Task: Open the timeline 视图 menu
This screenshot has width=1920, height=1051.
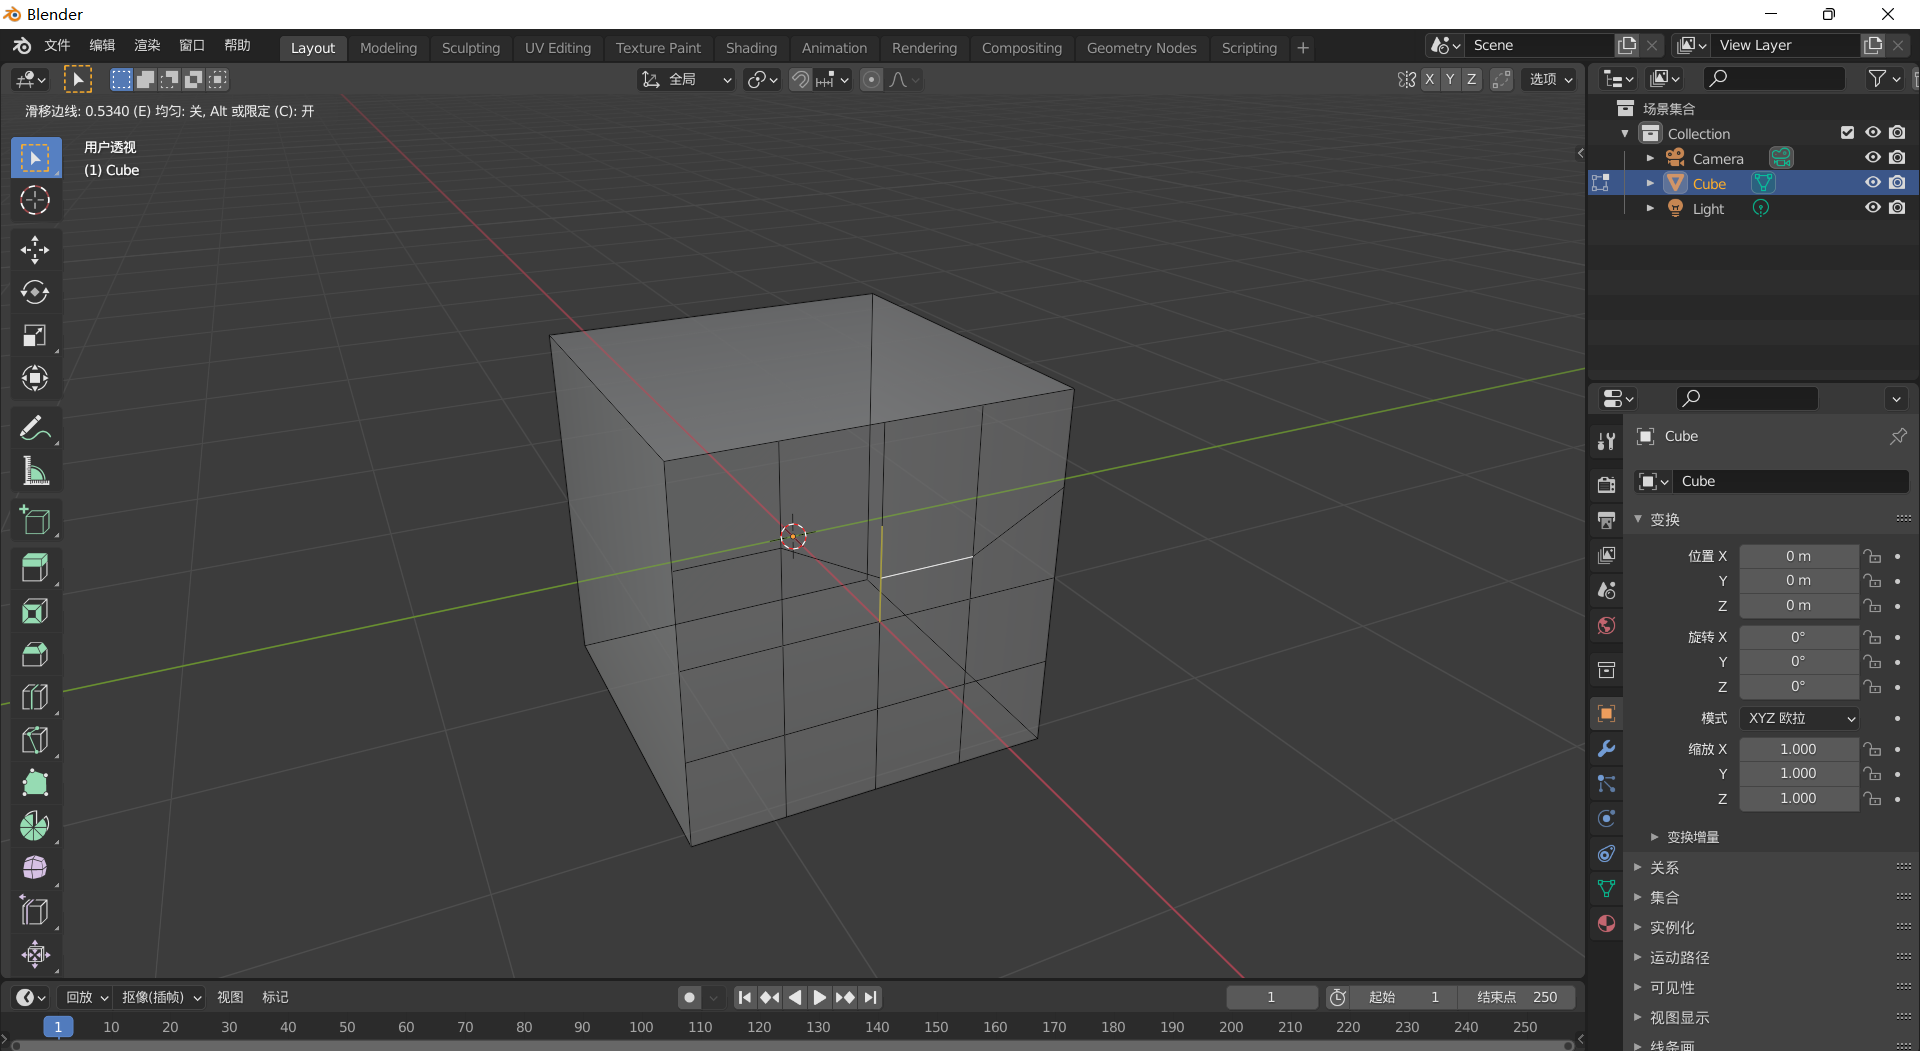Action: click(x=230, y=997)
